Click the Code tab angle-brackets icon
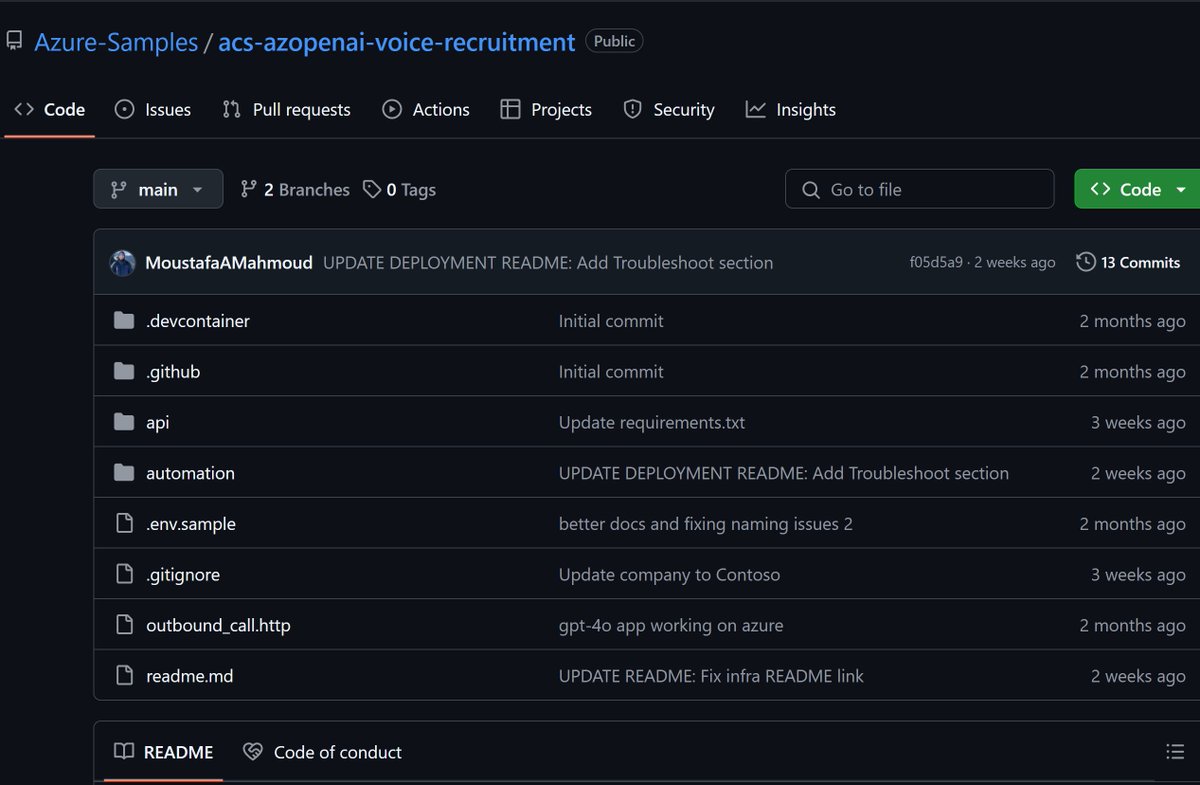1200x785 pixels. pyautogui.click(x=24, y=109)
